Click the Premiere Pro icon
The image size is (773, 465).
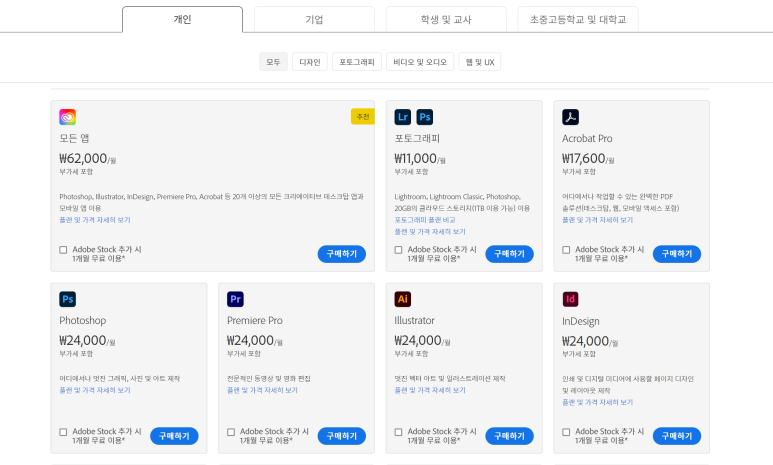pos(235,299)
